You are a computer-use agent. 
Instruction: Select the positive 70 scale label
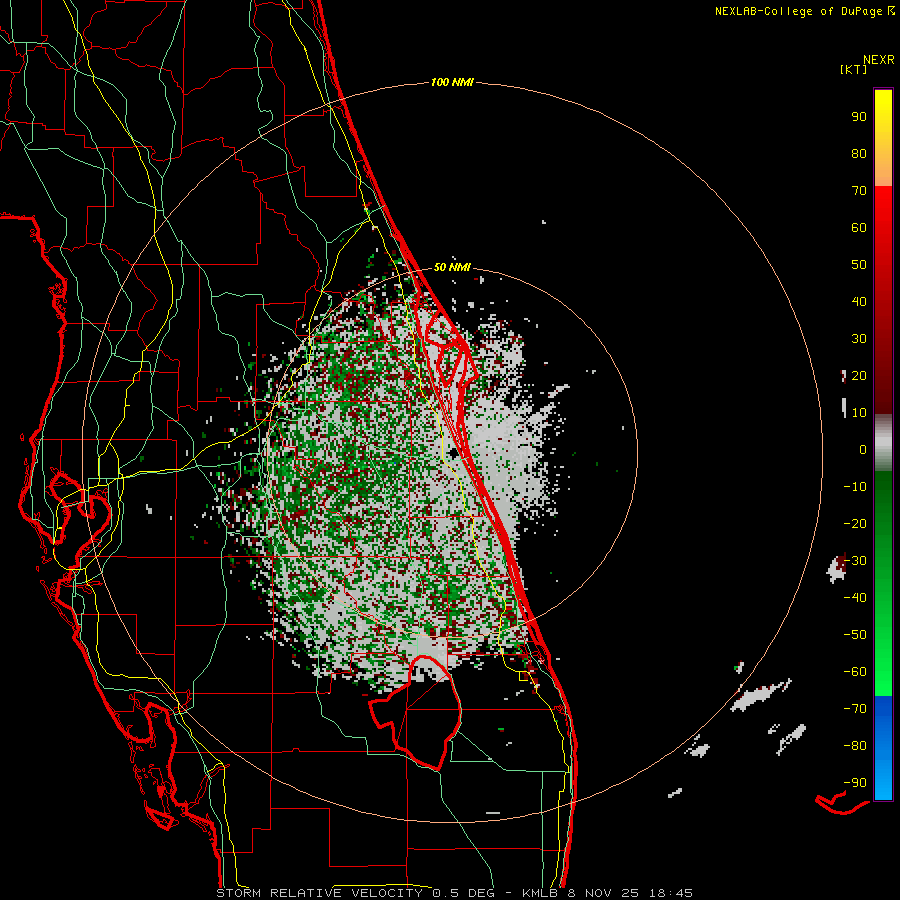859,191
